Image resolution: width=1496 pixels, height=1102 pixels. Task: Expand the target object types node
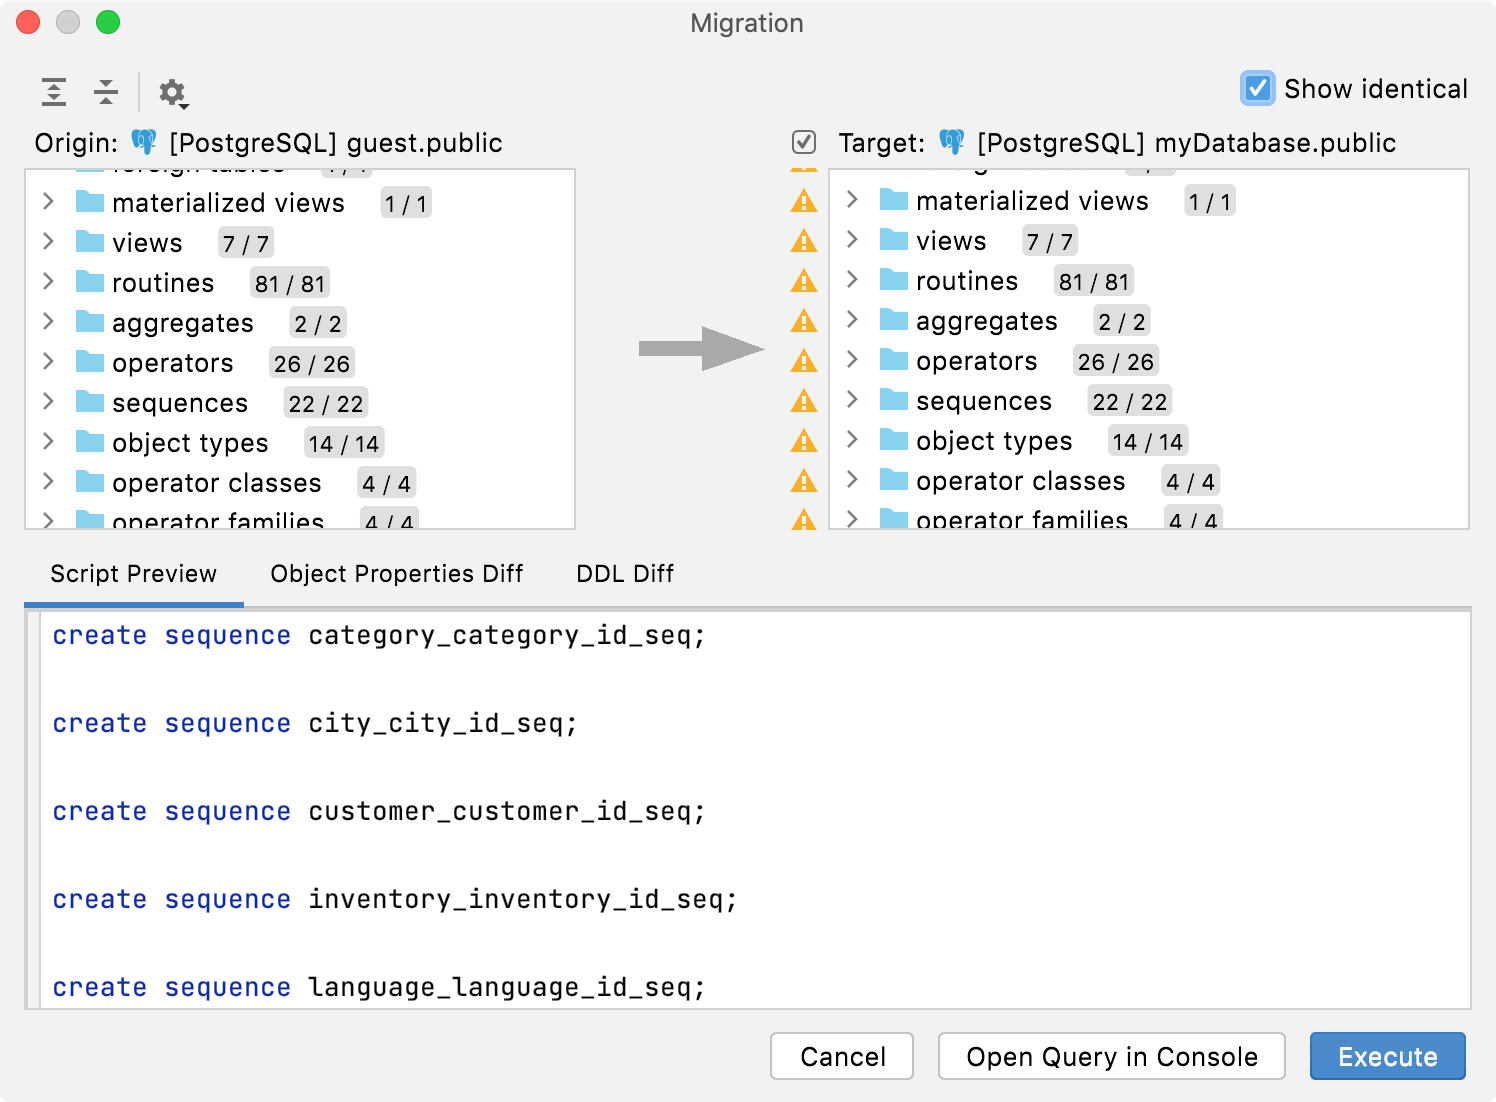click(x=852, y=440)
